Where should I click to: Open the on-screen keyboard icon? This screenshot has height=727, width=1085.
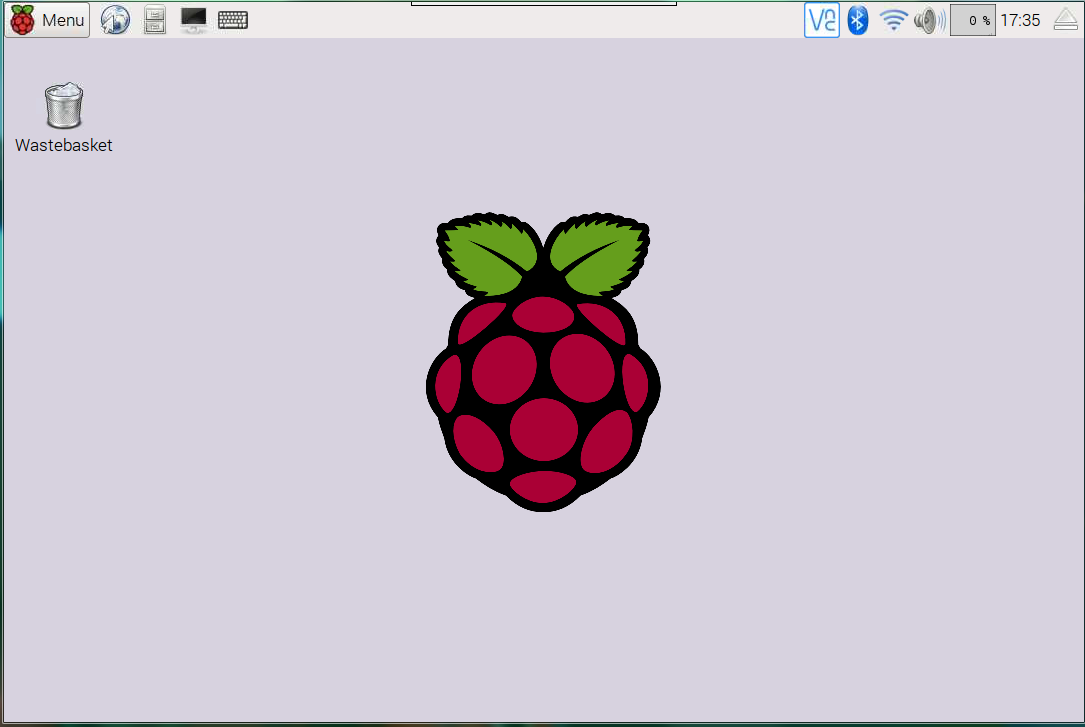pyautogui.click(x=232, y=20)
